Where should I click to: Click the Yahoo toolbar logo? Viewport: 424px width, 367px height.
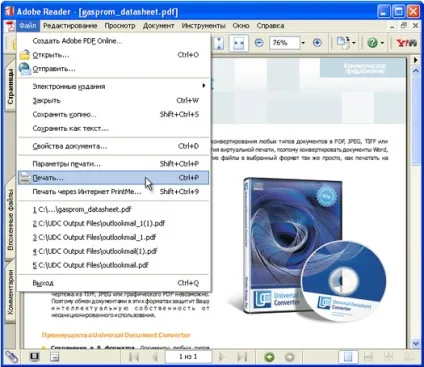(406, 43)
